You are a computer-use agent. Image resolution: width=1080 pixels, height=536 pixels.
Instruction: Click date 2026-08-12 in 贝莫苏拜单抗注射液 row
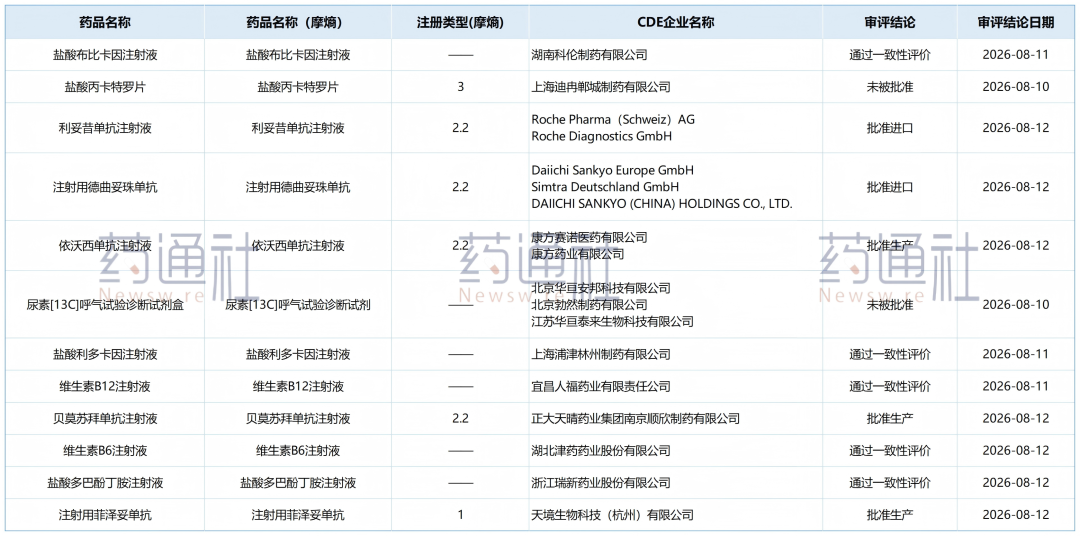(1015, 418)
